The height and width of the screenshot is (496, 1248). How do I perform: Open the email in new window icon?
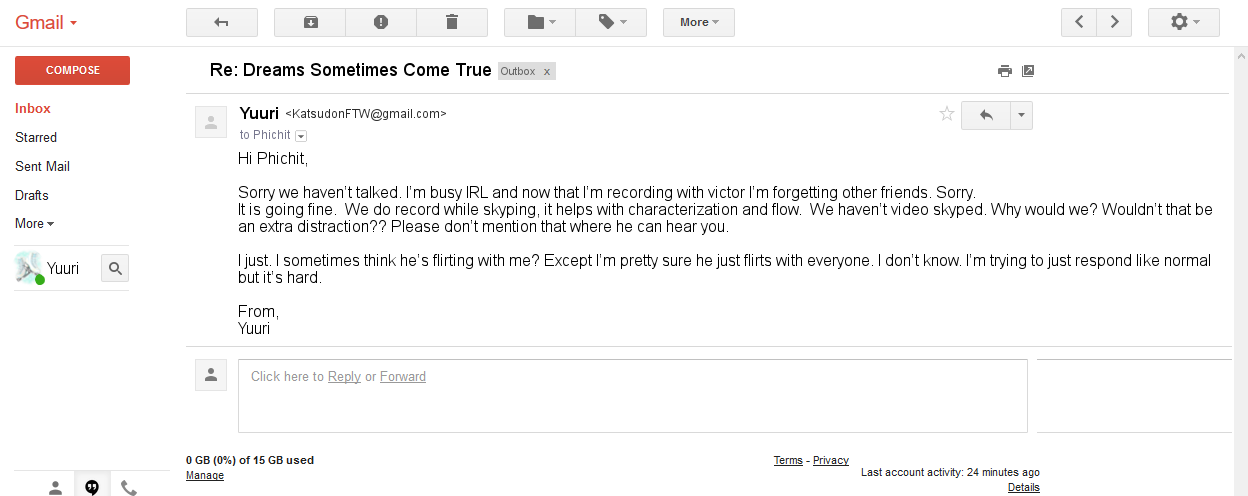point(1028,71)
